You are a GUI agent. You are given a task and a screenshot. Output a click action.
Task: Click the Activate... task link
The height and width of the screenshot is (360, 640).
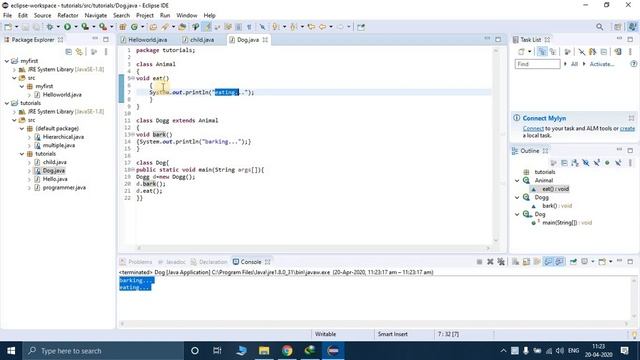[602, 64]
